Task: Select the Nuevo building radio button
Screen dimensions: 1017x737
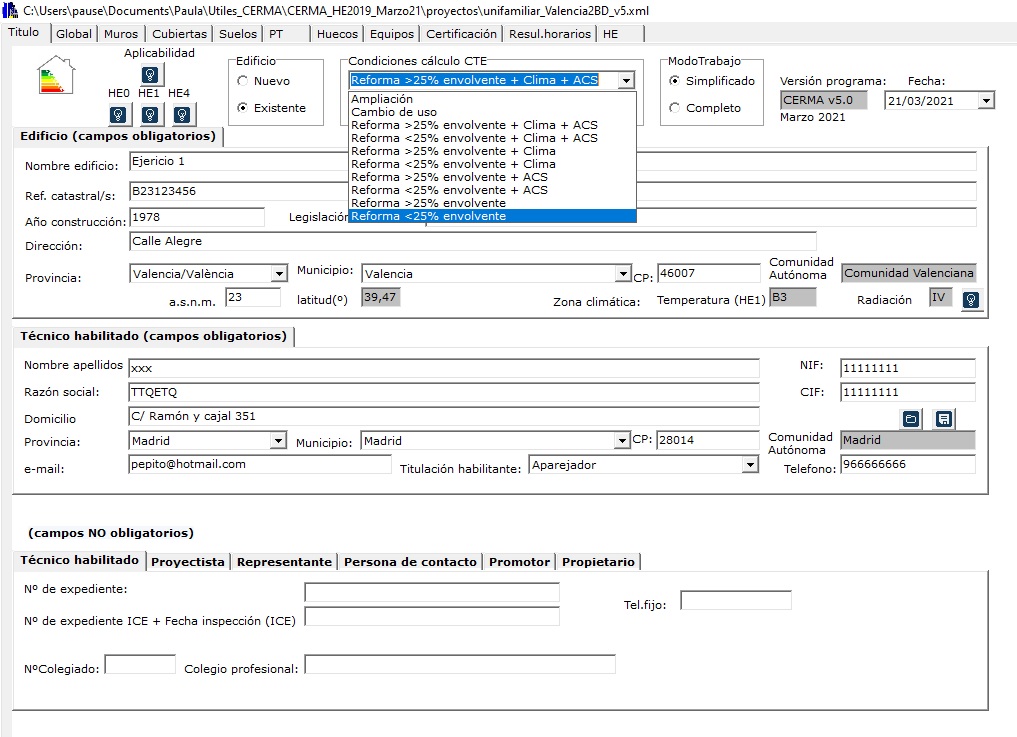Action: (243, 81)
